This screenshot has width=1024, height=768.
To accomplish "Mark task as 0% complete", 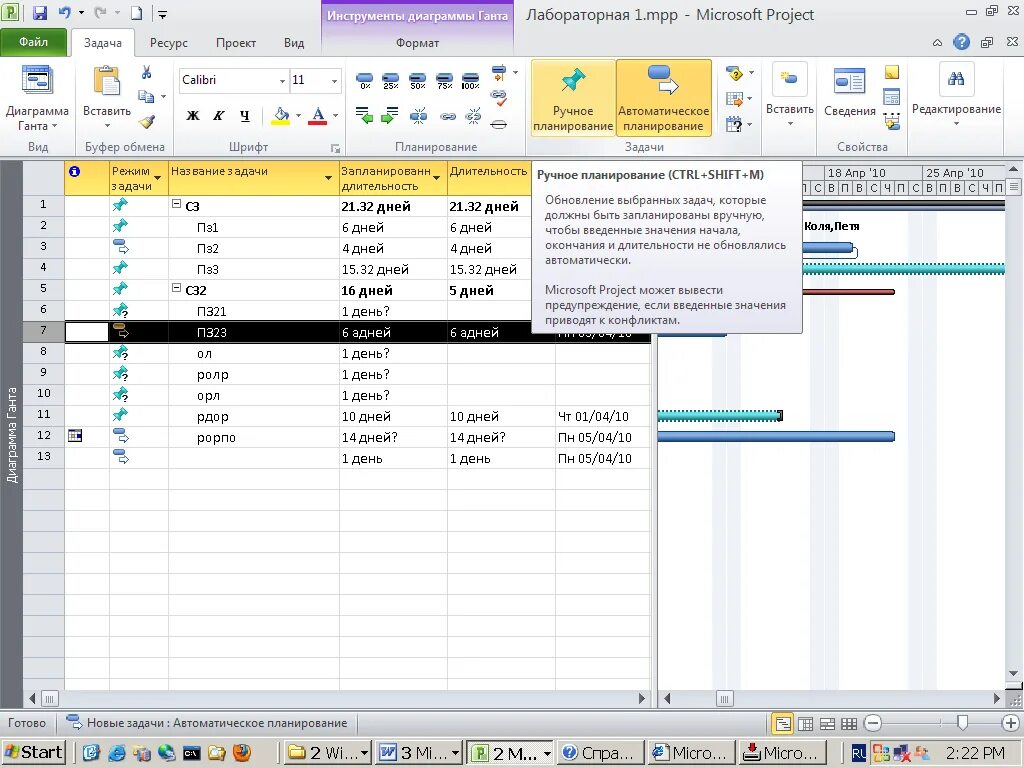I will click(365, 81).
